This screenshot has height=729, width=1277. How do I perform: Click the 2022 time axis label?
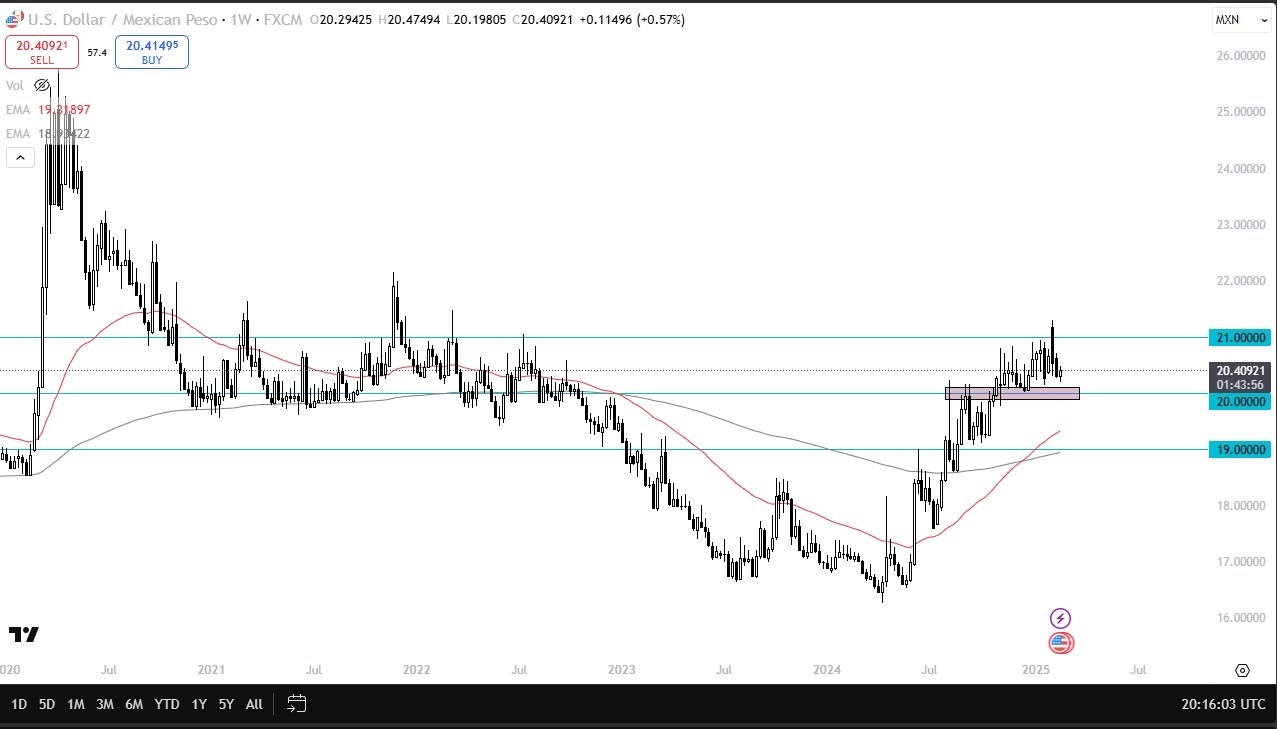pos(415,668)
